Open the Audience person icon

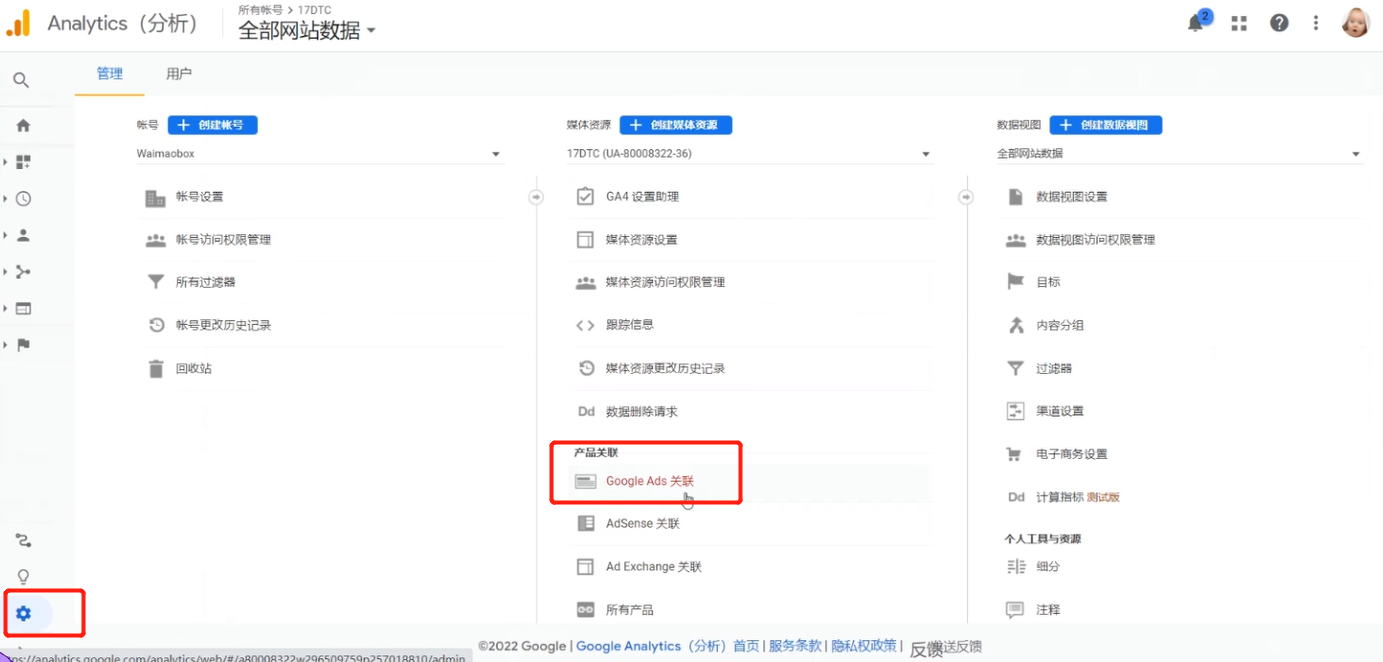click(x=22, y=234)
